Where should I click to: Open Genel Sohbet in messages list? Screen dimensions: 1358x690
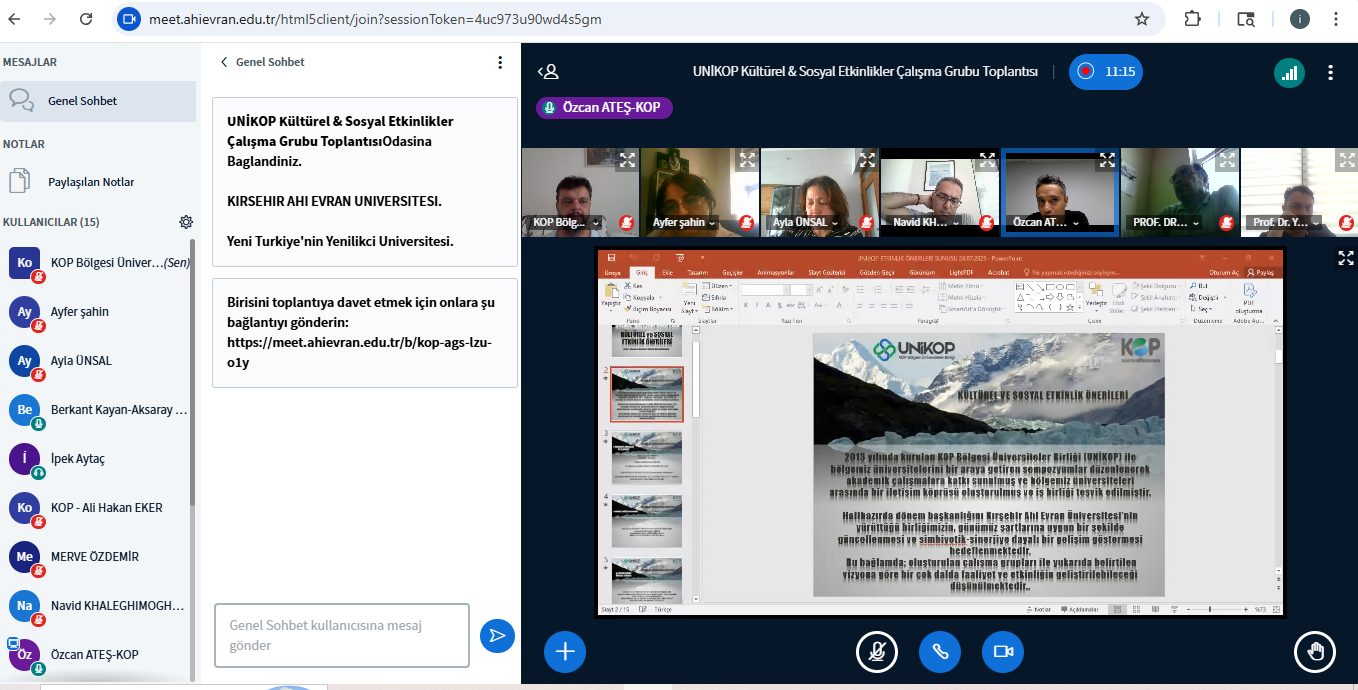click(82, 101)
